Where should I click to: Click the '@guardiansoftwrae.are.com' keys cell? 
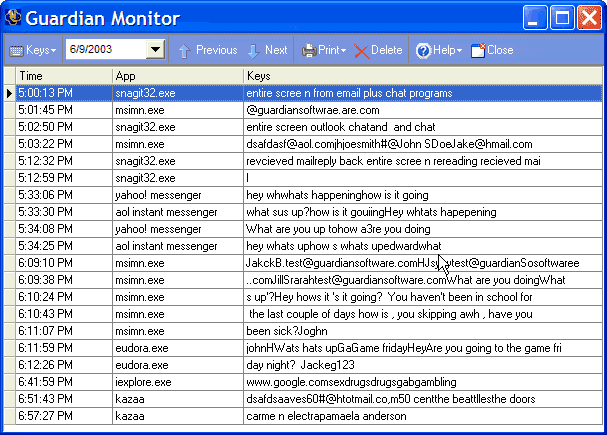pyautogui.click(x=423, y=110)
